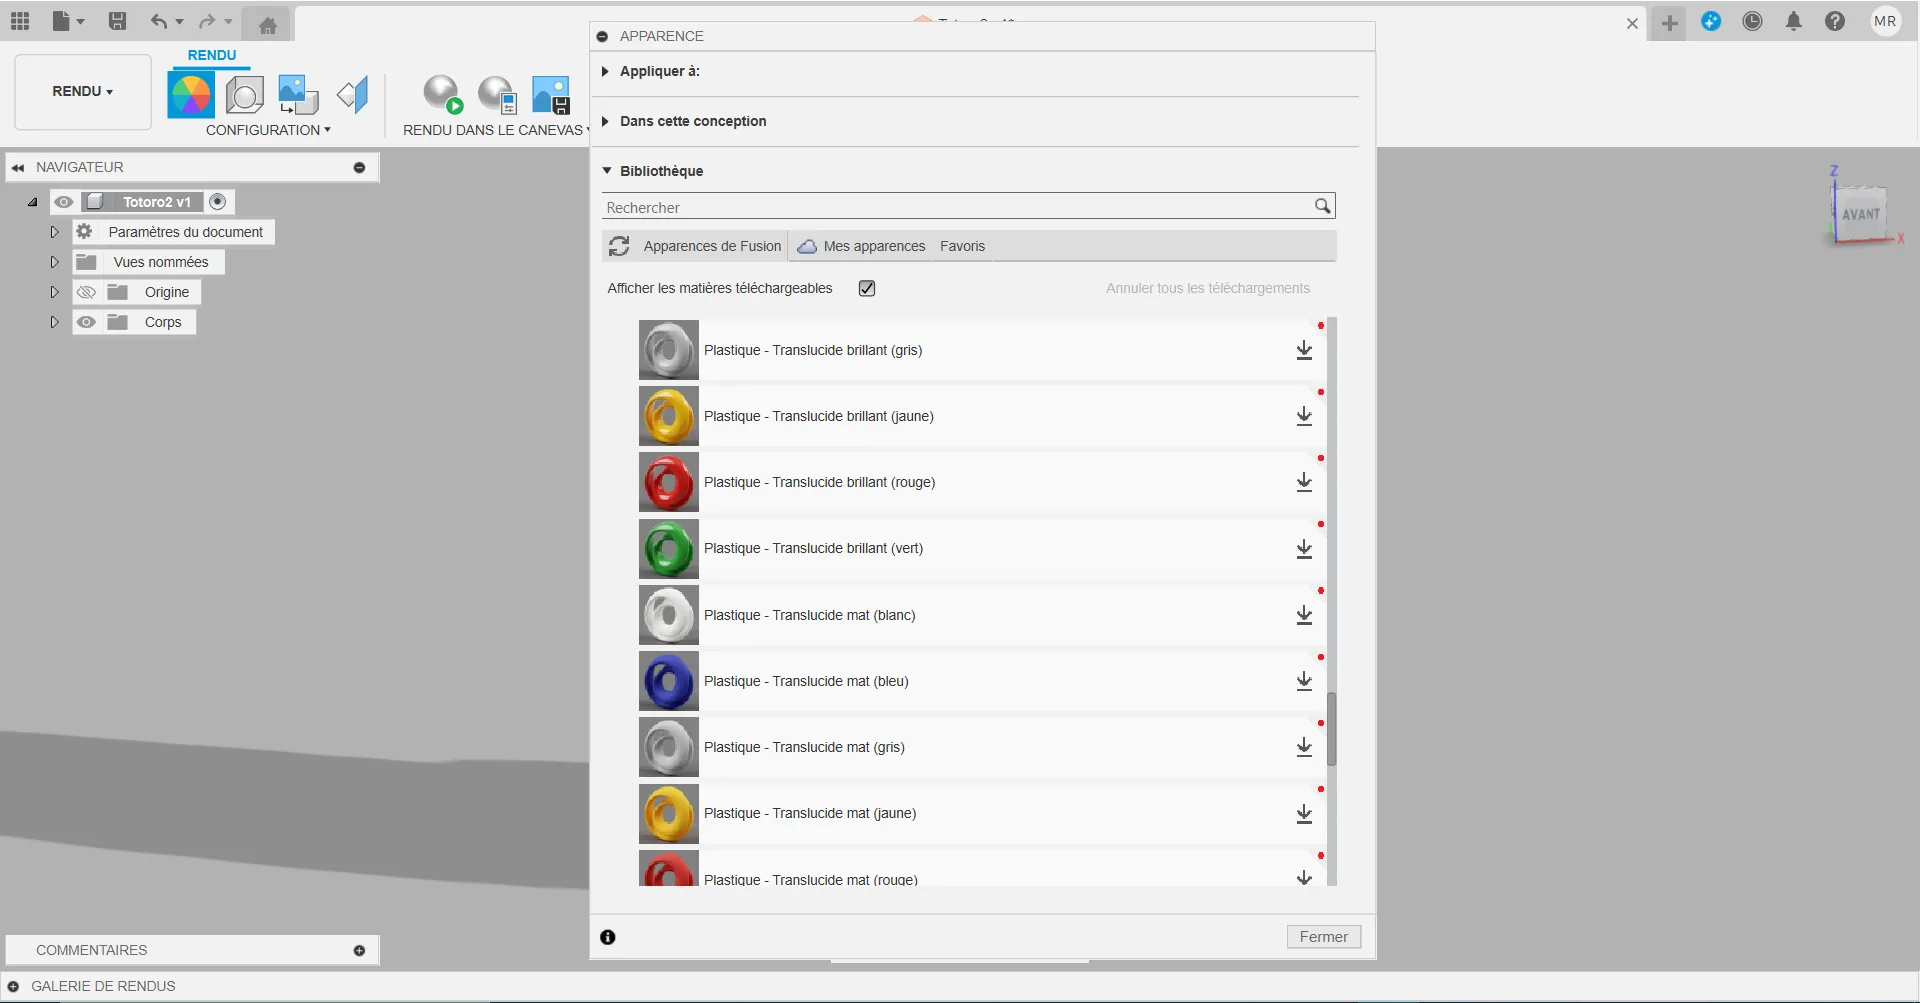Screen dimensions: 1920x1003
Task: Open the Appearance color wheel tool
Action: click(x=190, y=96)
